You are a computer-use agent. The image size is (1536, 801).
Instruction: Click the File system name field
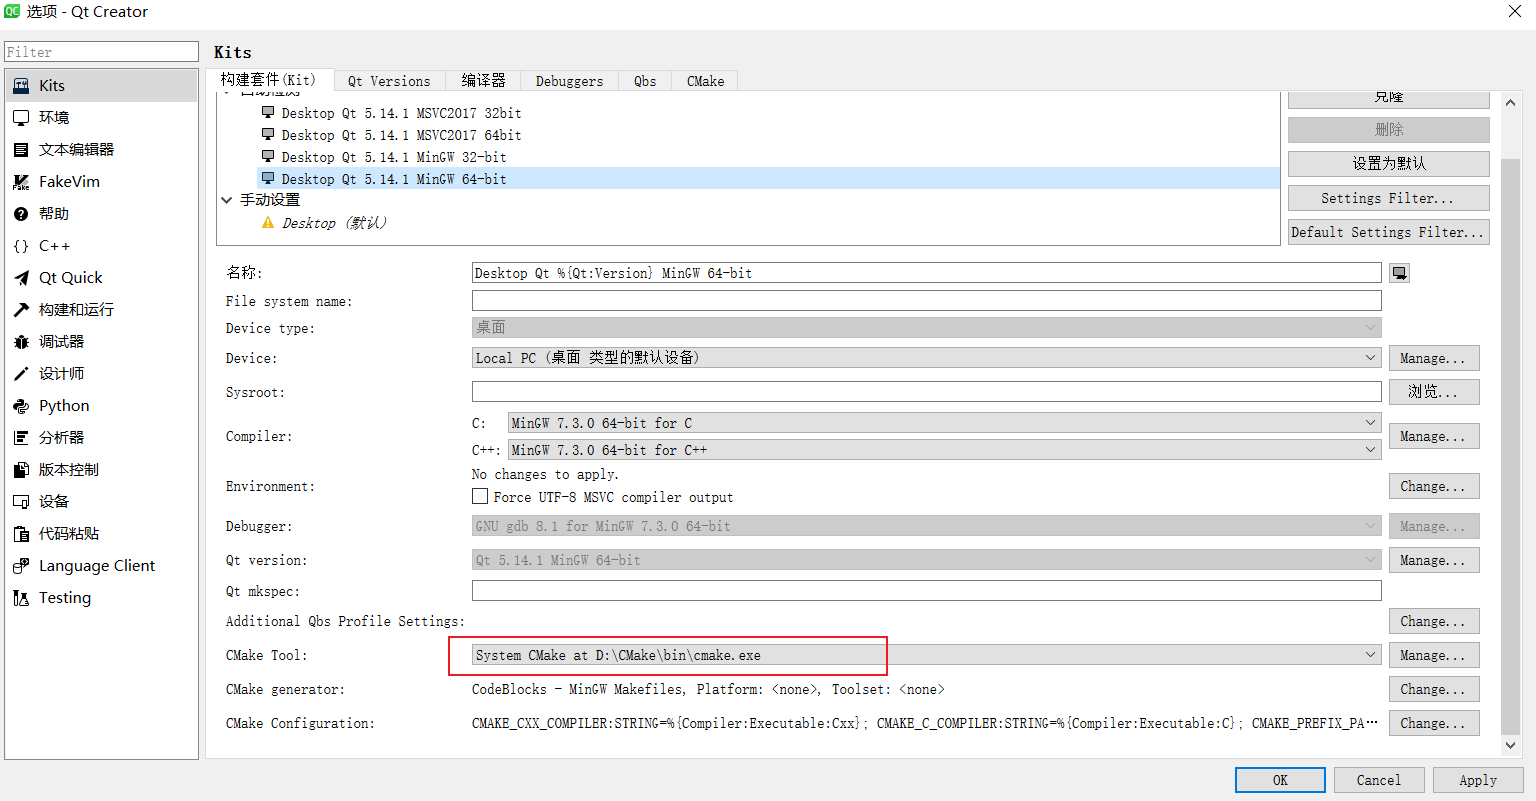927,301
